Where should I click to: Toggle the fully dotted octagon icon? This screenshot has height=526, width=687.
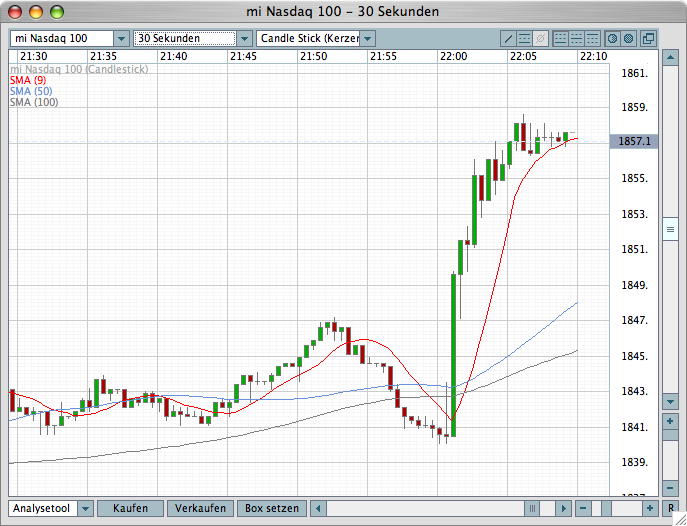pyautogui.click(x=629, y=39)
